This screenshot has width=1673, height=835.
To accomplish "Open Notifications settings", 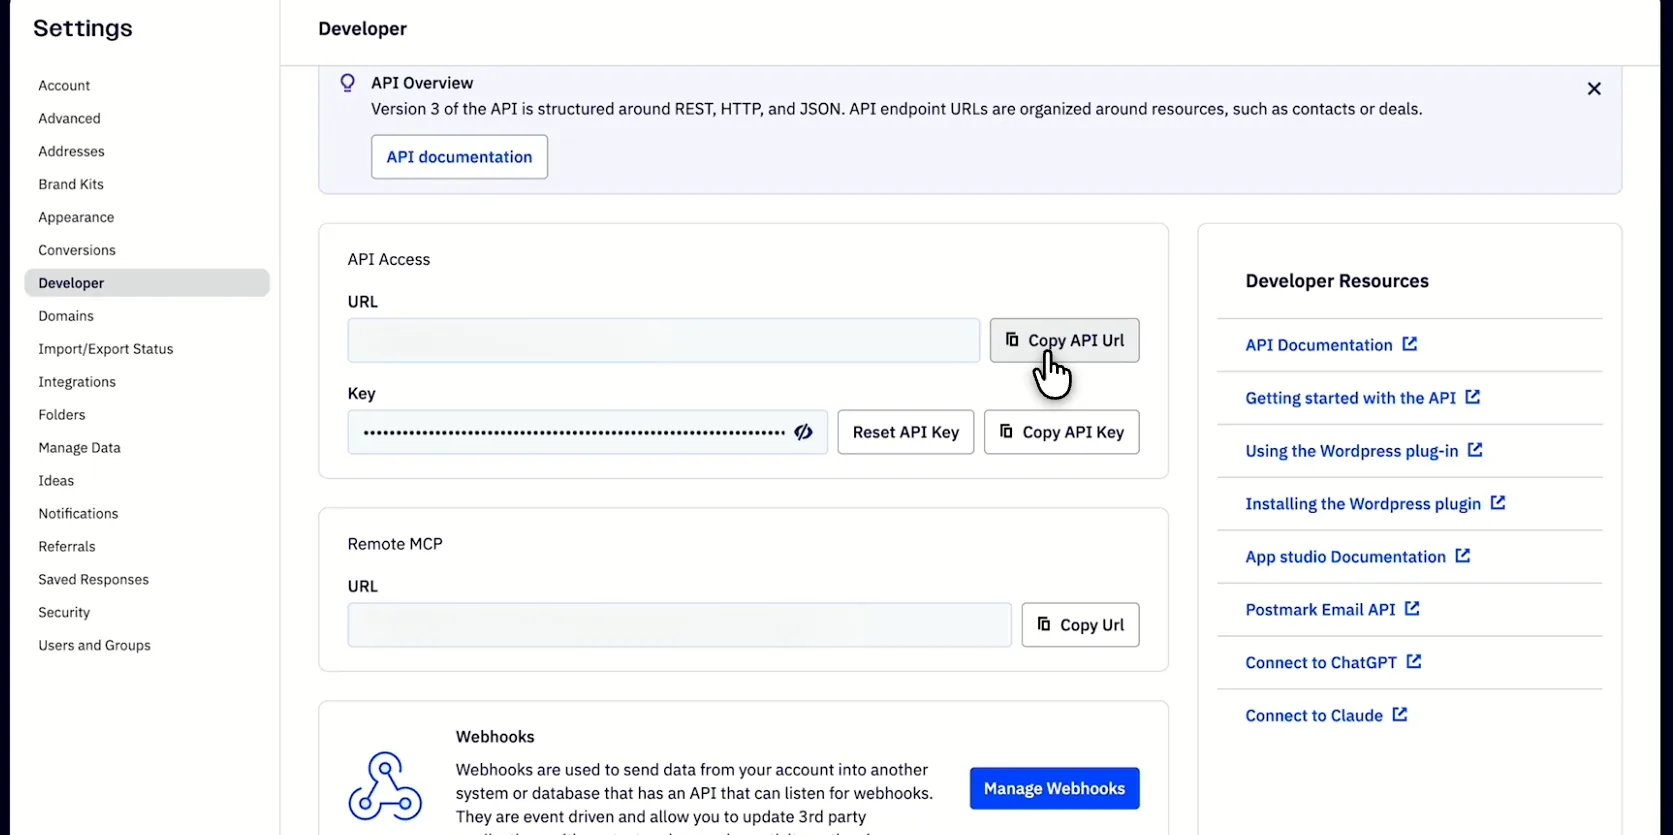I will point(78,514).
